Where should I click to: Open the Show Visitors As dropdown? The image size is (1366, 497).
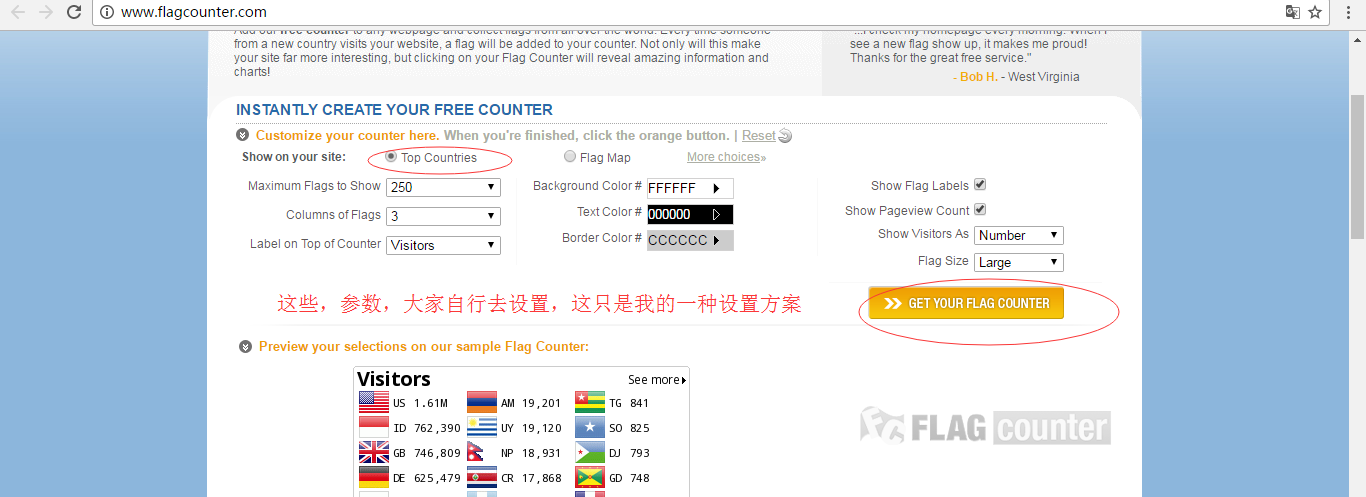point(1018,236)
